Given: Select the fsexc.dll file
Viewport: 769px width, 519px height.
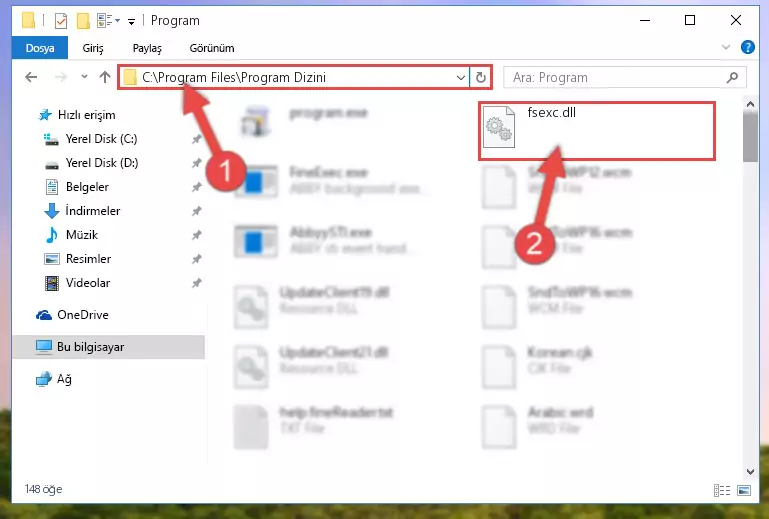Looking at the screenshot, I should tap(596, 131).
